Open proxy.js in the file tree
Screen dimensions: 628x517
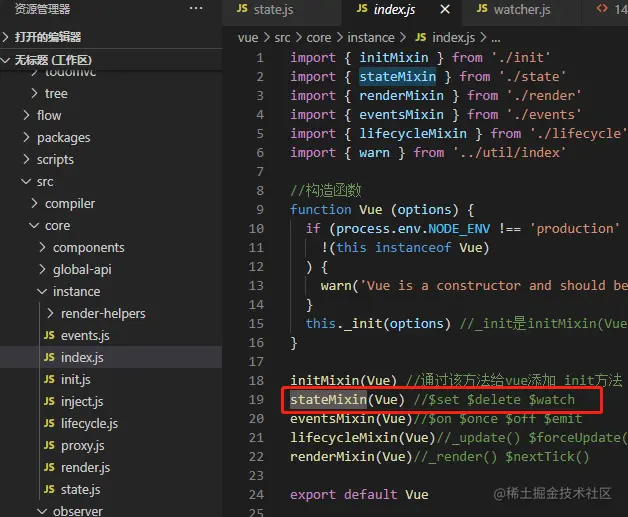tap(111, 445)
